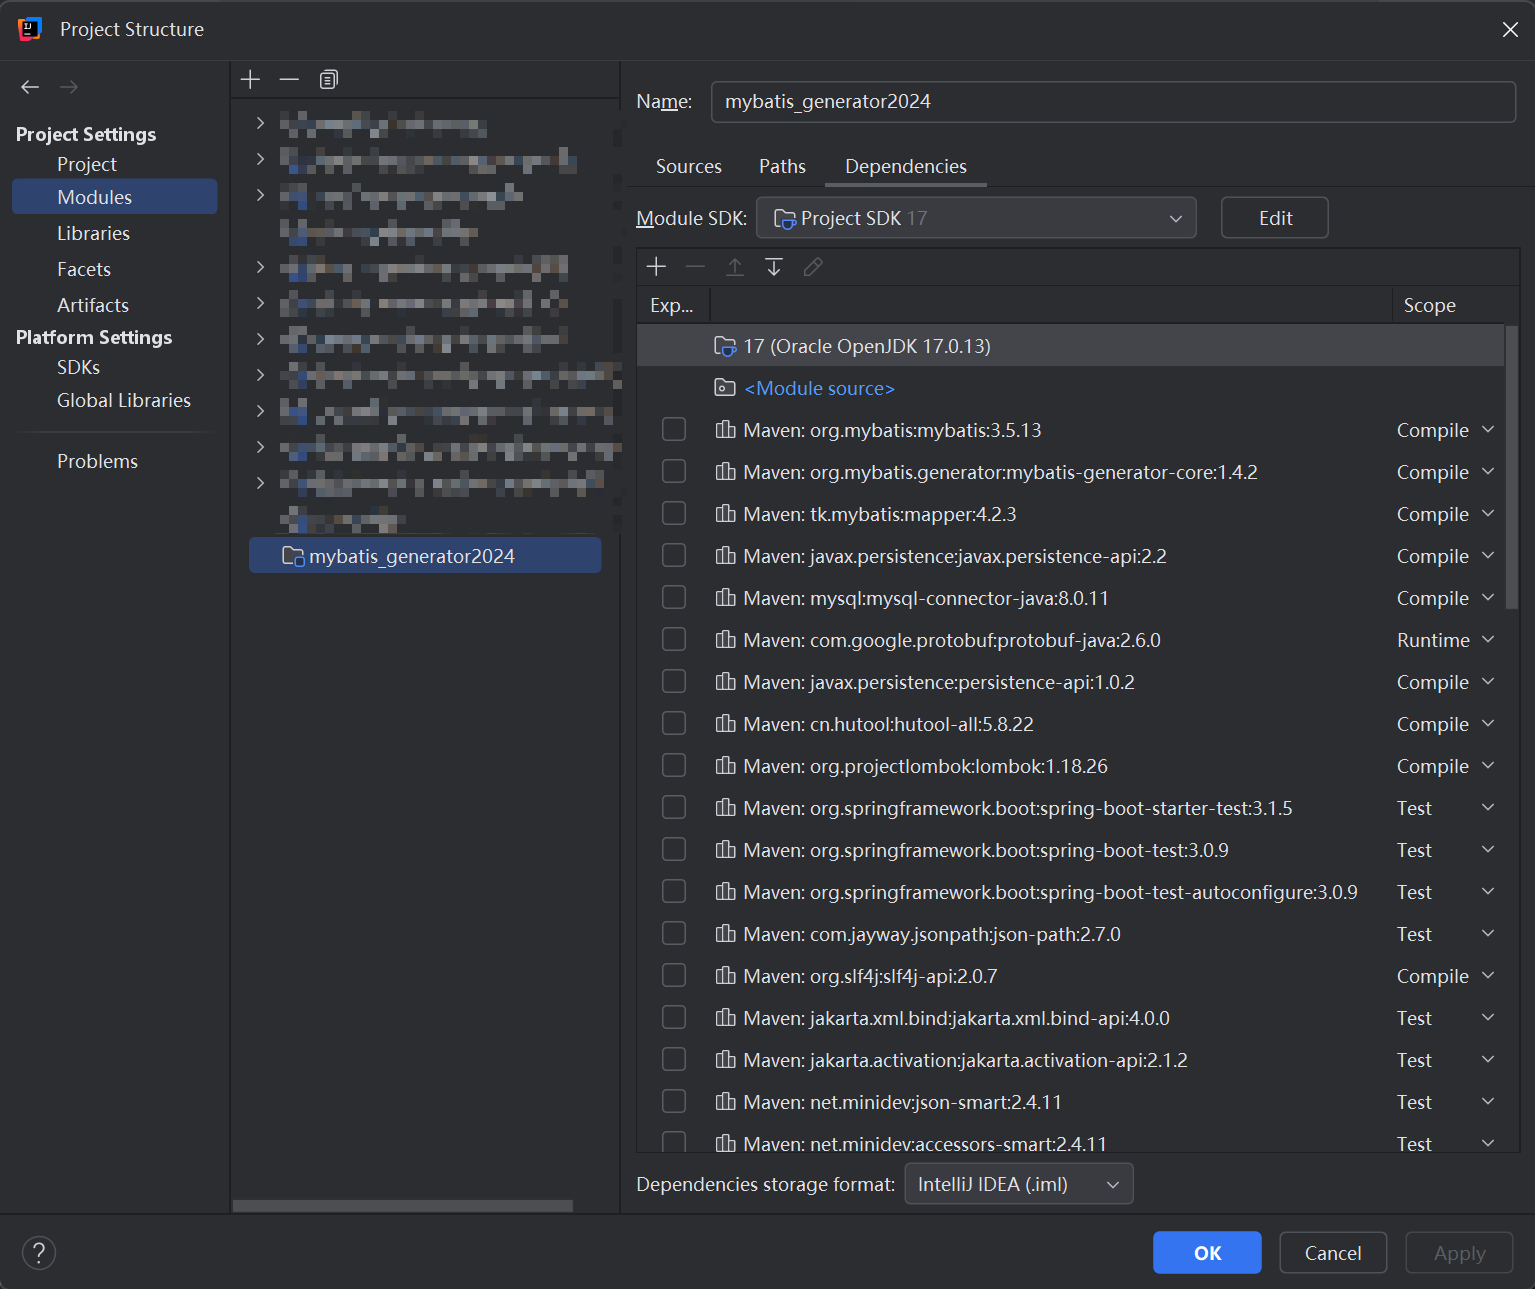Open Global Libraries in sidebar
Viewport: 1535px width, 1289px height.
point(124,400)
